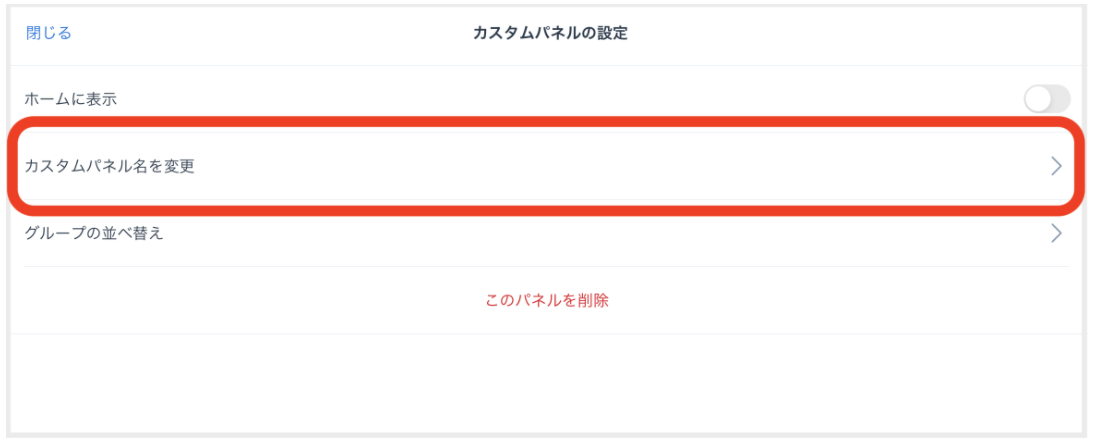This screenshot has height=444, width=1094.
Task: Click the white knob of home display switch
Action: tap(1037, 99)
